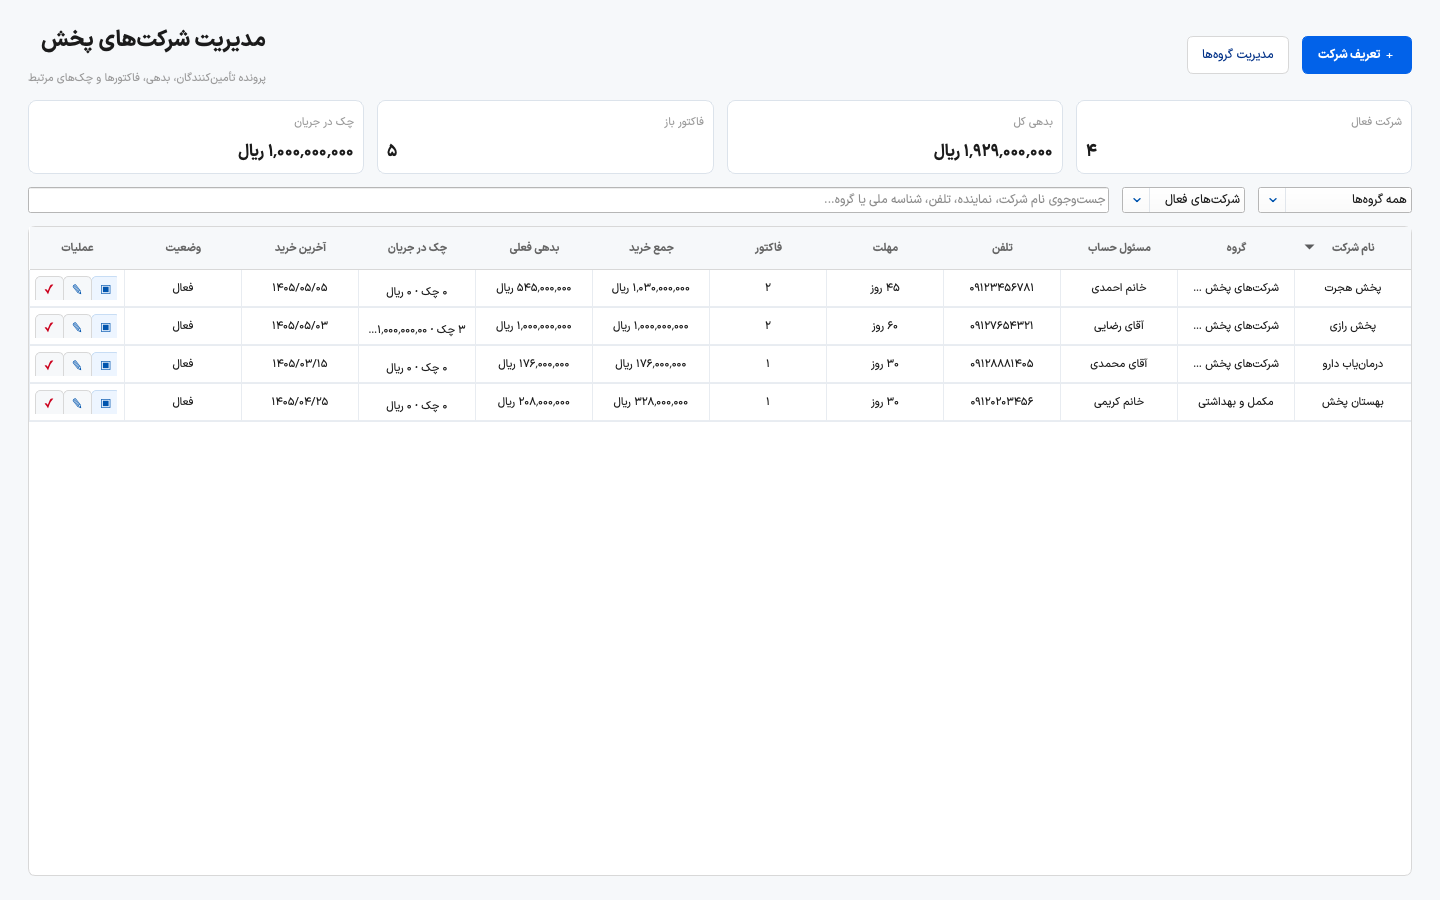The height and width of the screenshot is (900, 1440).
Task: Click the pencil edit icon for پخش رازی
Action: pos(77,327)
